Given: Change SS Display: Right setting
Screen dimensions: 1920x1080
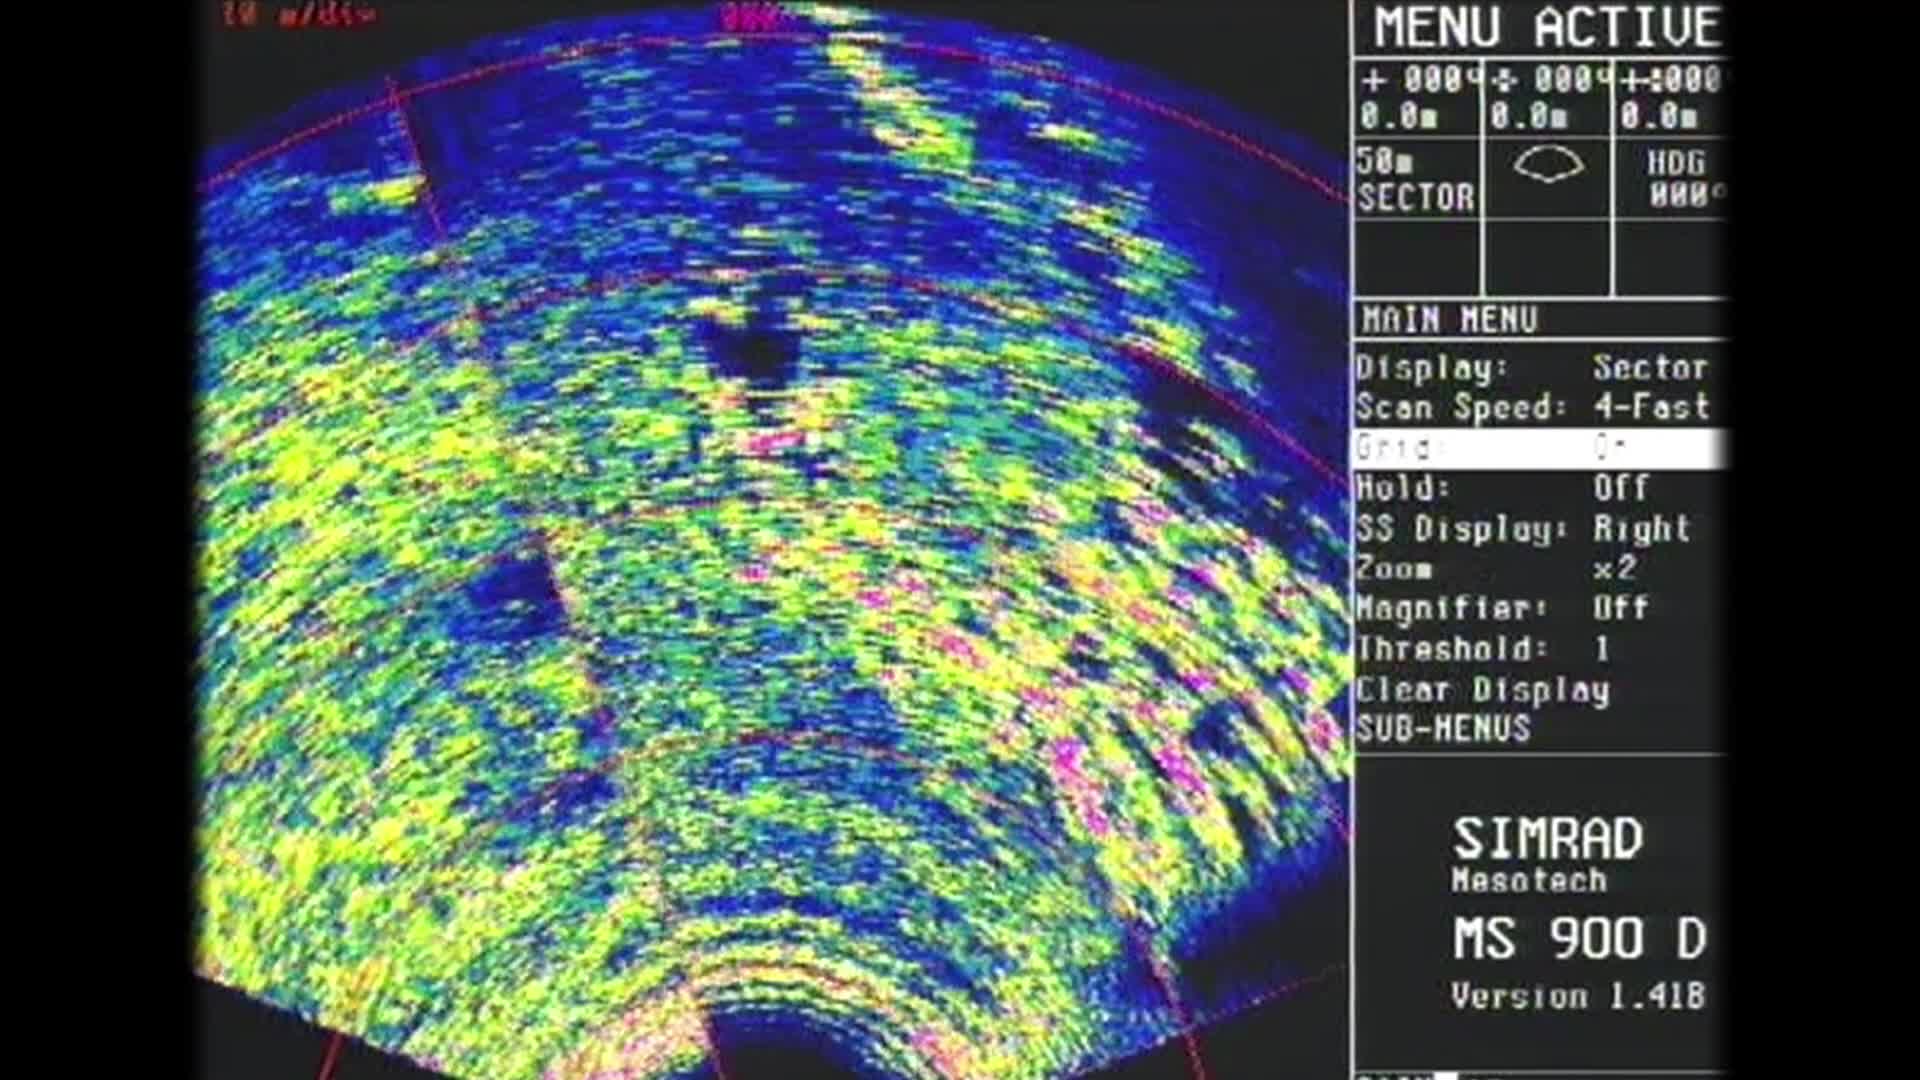Looking at the screenshot, I should 1540,529.
